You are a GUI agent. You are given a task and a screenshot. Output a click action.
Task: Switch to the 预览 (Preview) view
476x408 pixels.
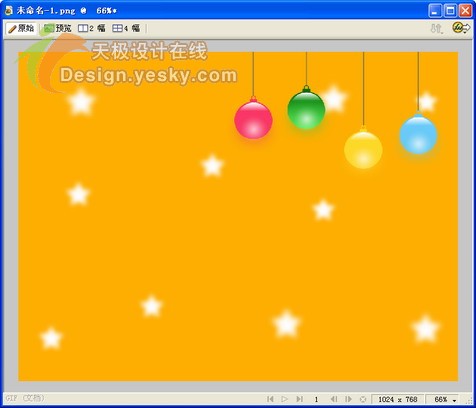pyautogui.click(x=57, y=29)
